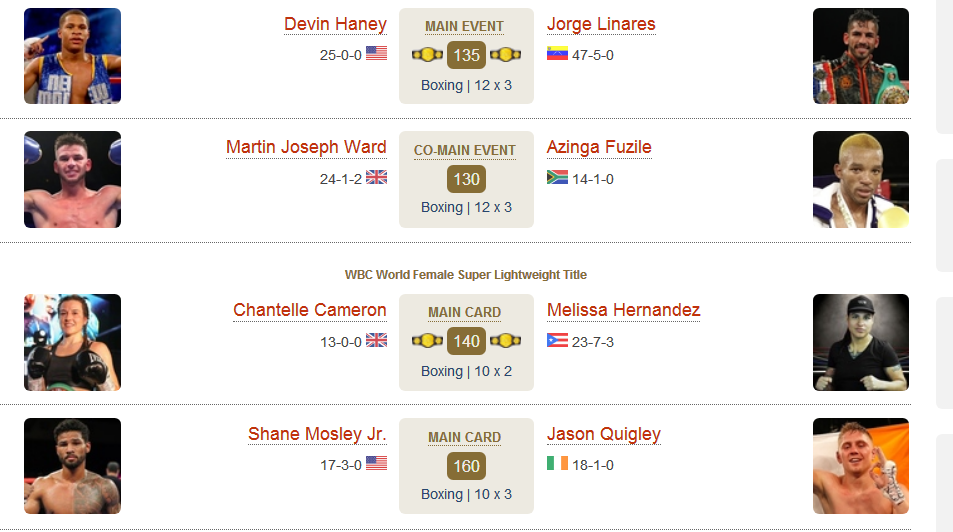Image resolution: width=953 pixels, height=532 pixels.
Task: Visit Jason Quigley's fighter page
Action: click(x=604, y=434)
